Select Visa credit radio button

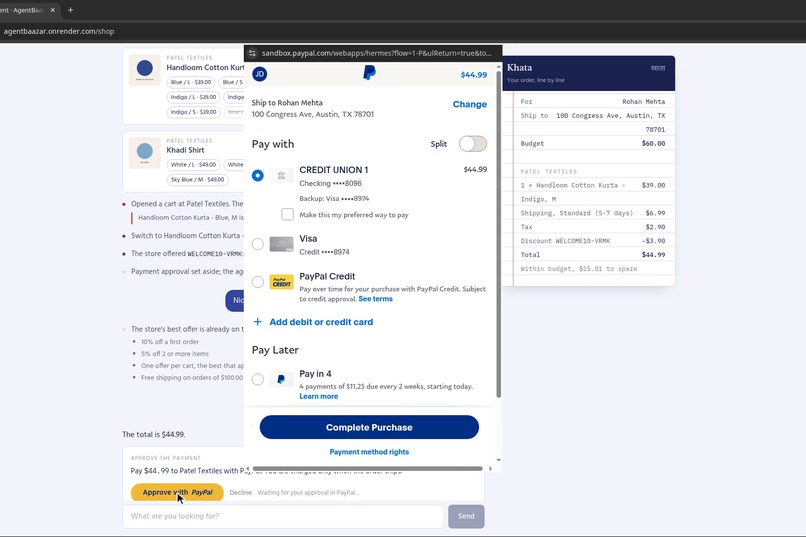click(x=258, y=244)
